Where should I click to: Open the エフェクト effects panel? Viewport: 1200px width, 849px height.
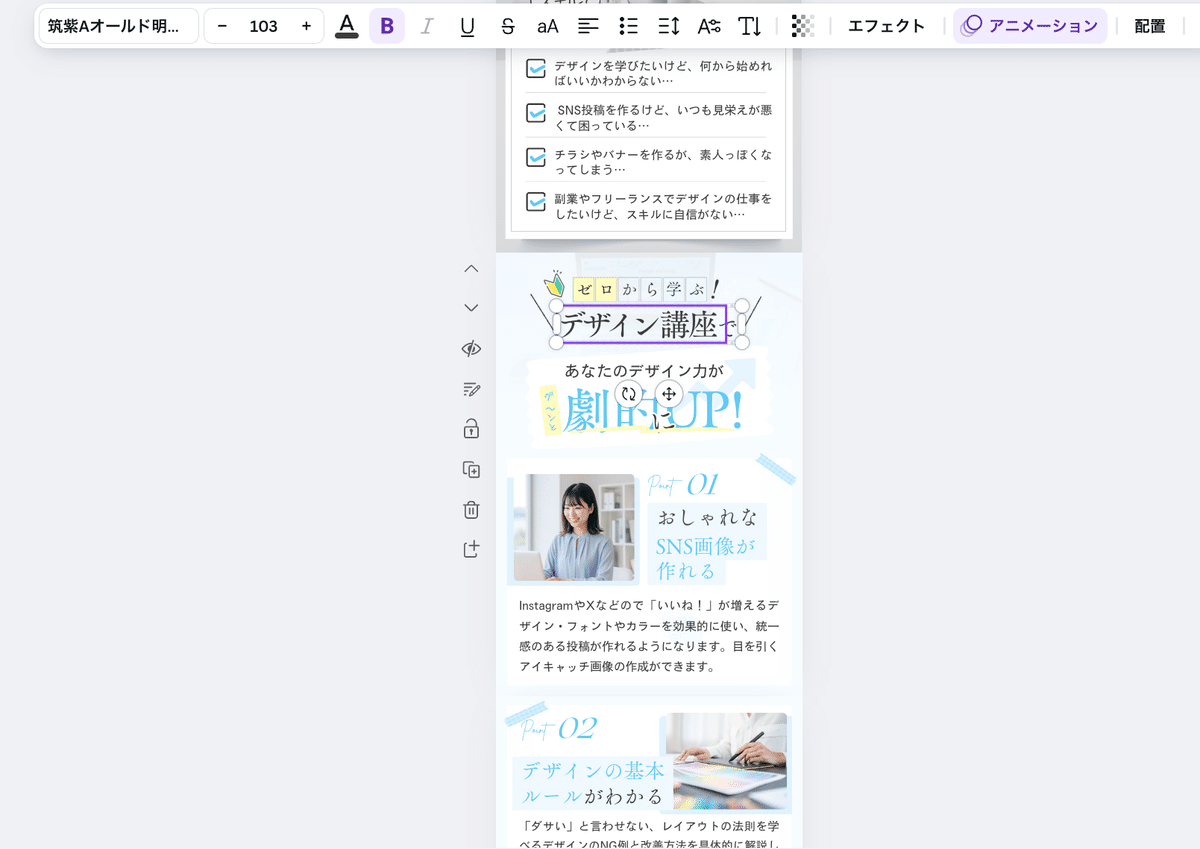point(886,26)
